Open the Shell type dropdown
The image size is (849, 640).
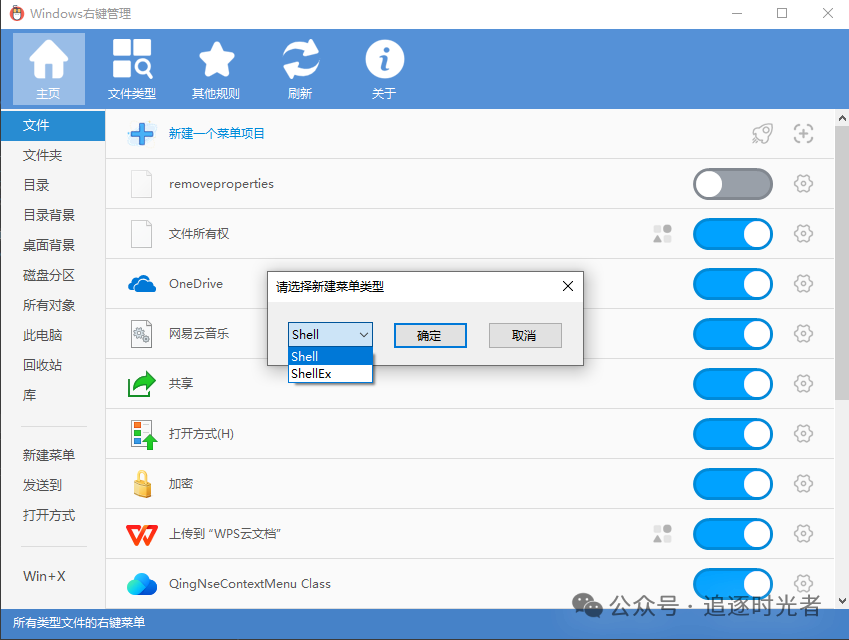[362, 334]
